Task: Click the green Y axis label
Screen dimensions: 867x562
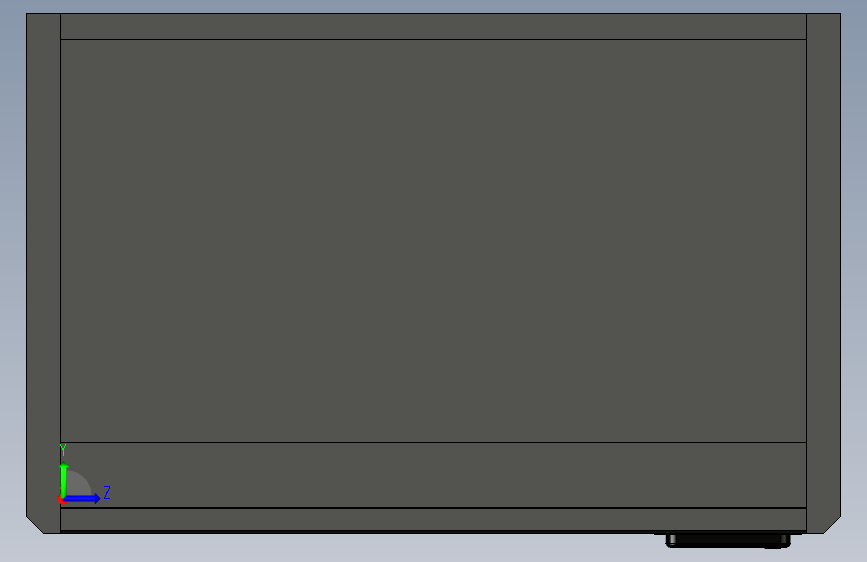Action: click(63, 450)
